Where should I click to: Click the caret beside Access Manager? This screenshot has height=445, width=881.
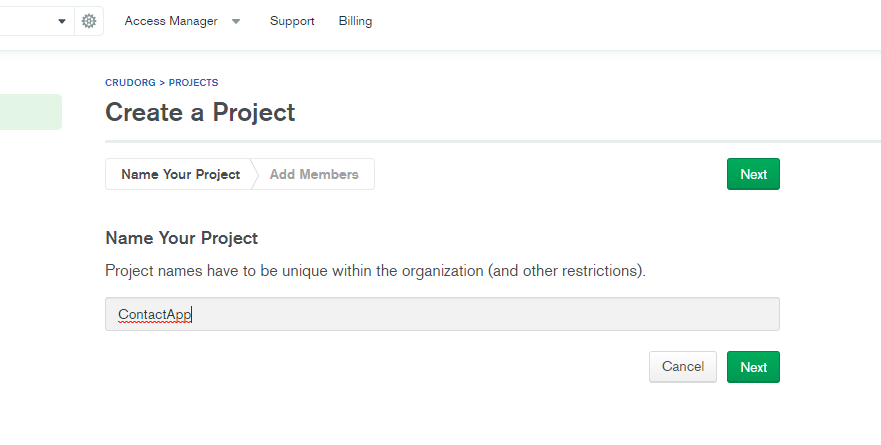coord(236,21)
